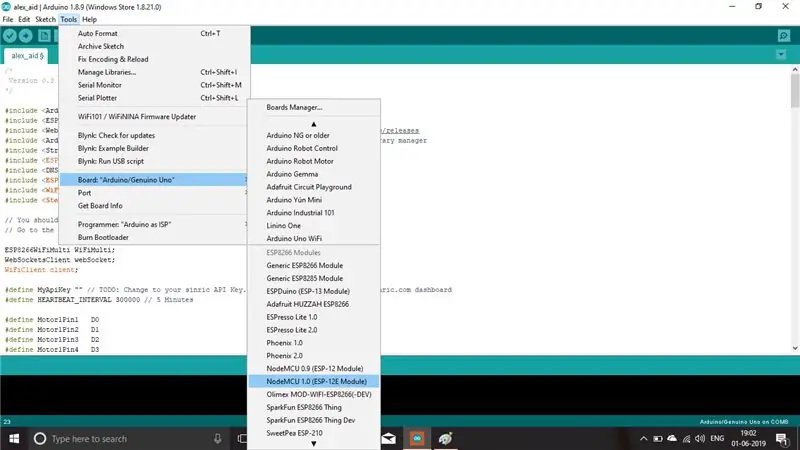800x450 pixels.
Task: Click the Arduino icon in taskbar
Action: 417,438
